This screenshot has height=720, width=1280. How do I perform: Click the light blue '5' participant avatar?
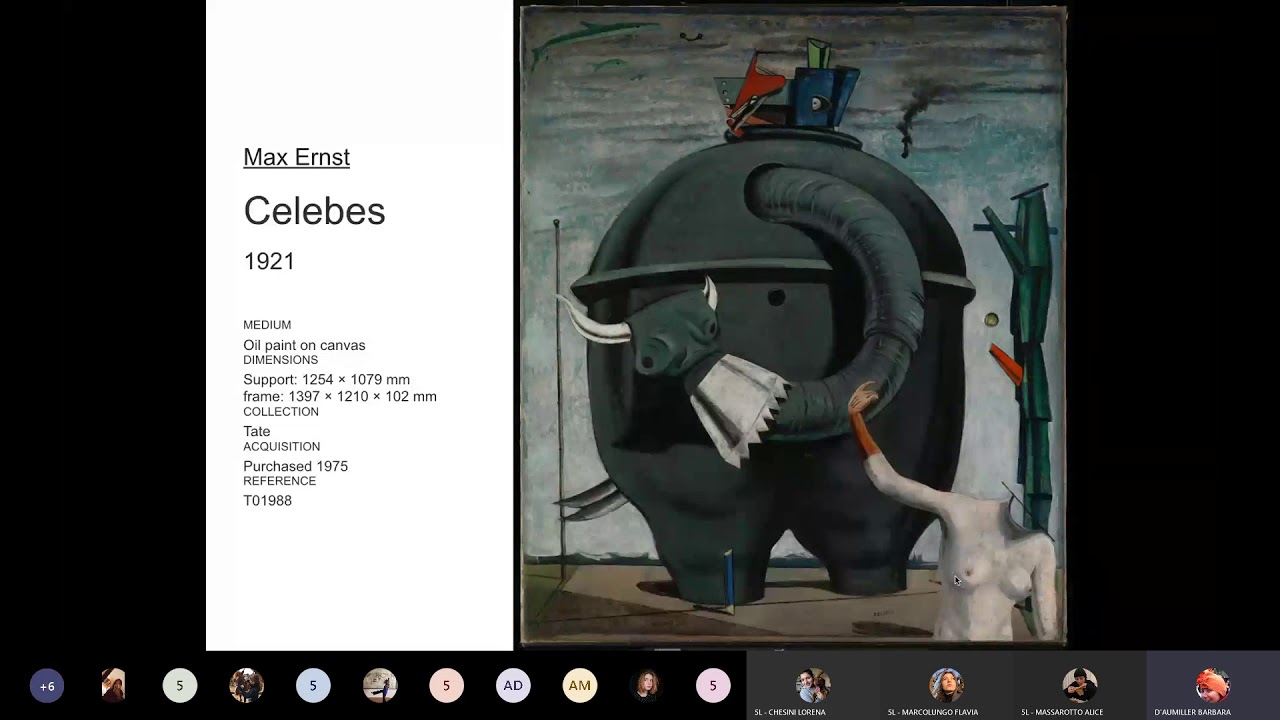tap(313, 686)
